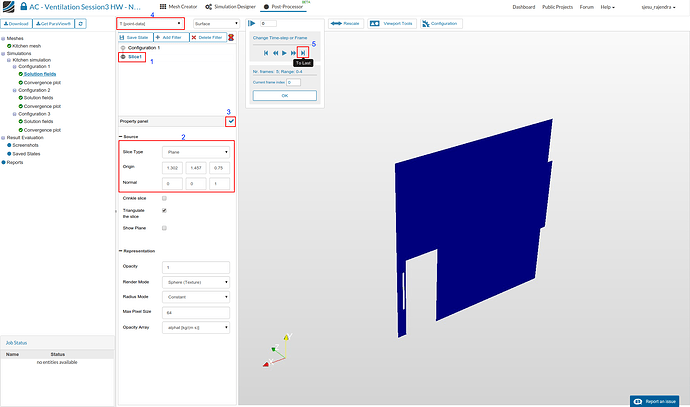690x407 pixels.
Task: Collapse the Meshes tree node
Action: pos(4,39)
